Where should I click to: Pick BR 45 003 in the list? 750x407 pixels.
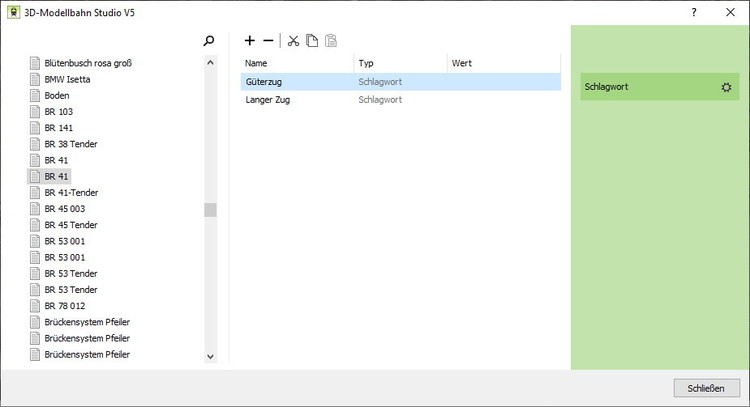coord(65,209)
